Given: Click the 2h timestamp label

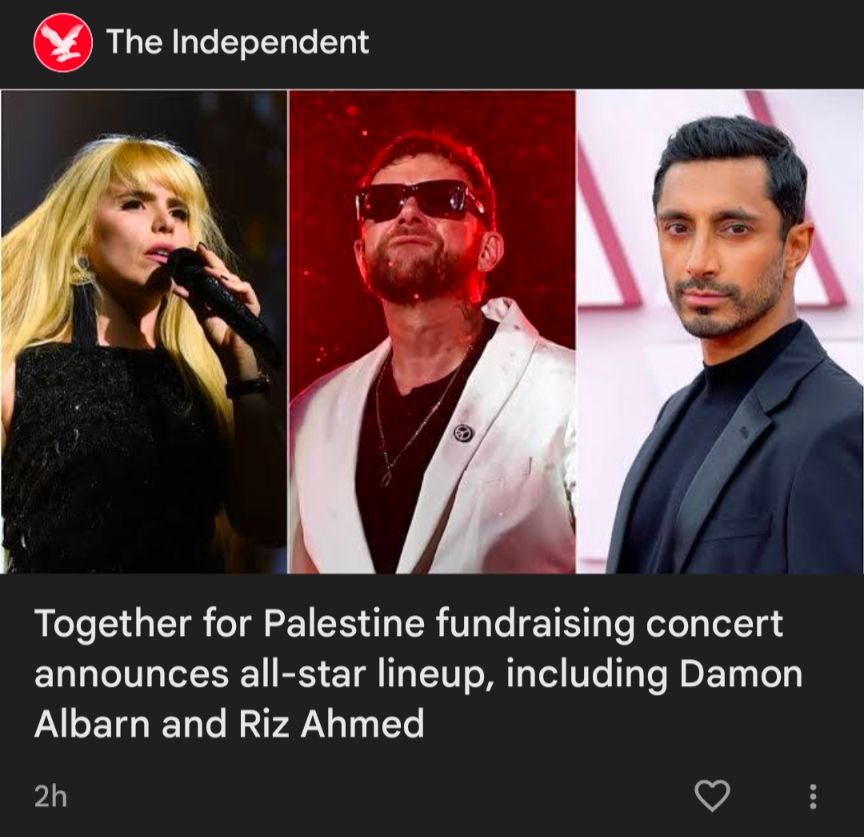Looking at the screenshot, I should point(50,796).
